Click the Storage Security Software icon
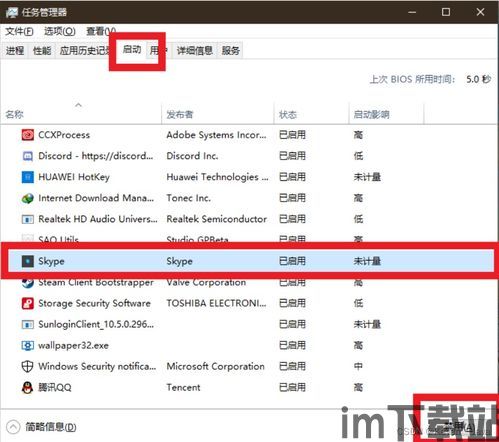Screen dimensions: 499x442 click(x=27, y=303)
